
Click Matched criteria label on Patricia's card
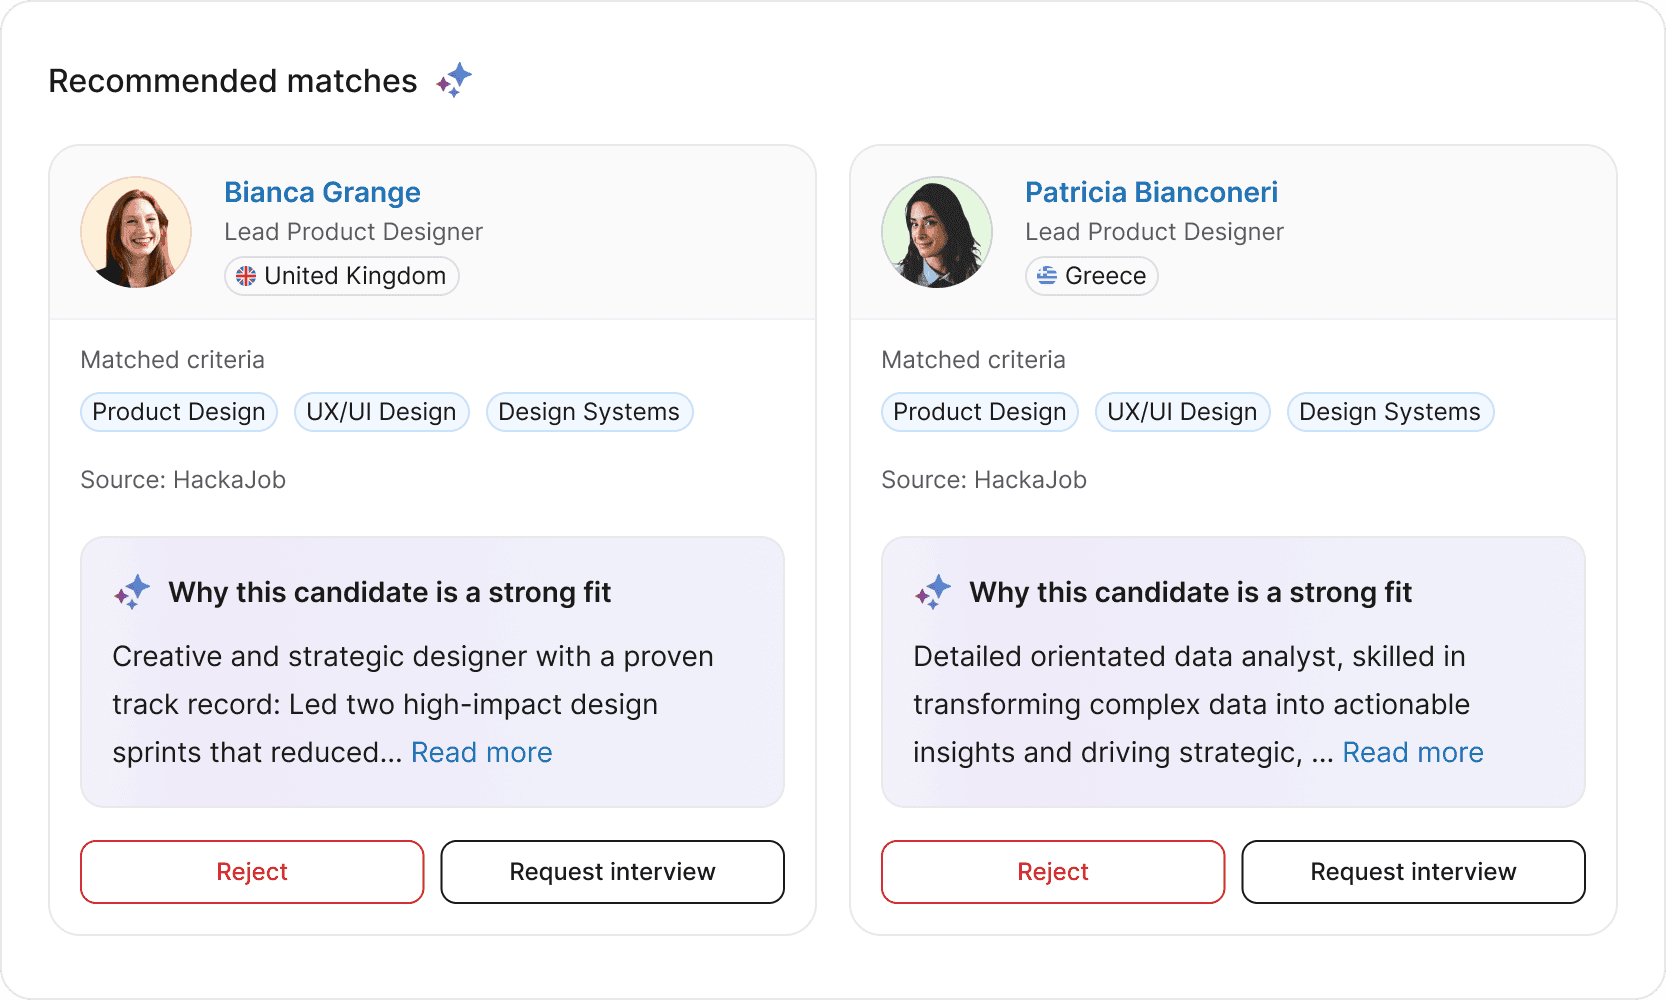point(974,360)
